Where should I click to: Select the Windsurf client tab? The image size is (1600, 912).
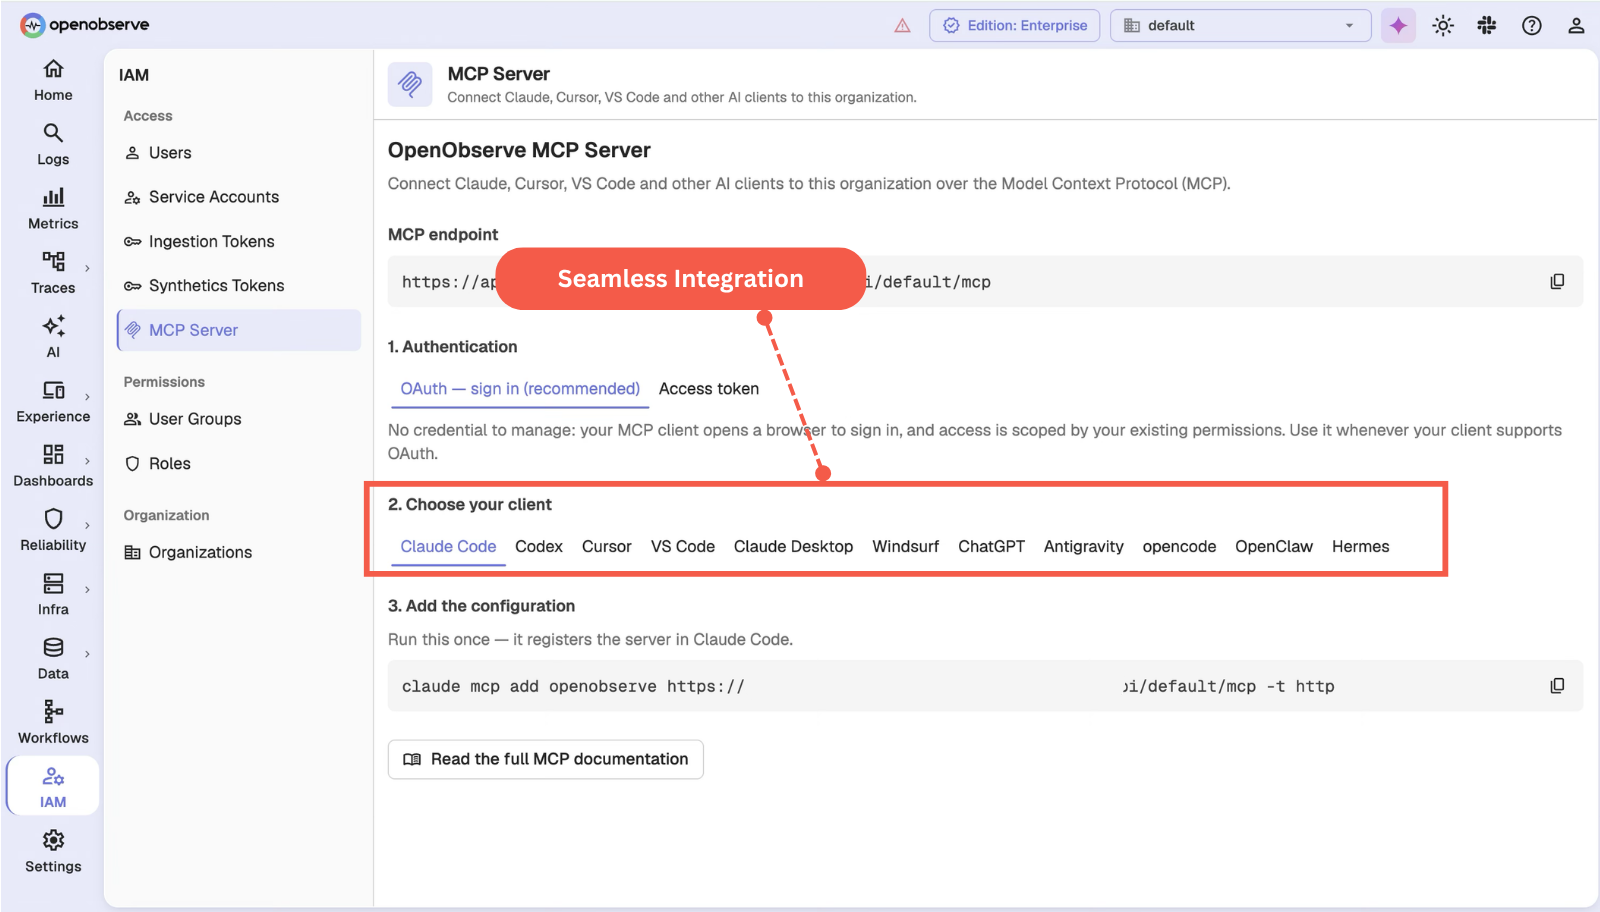click(x=906, y=547)
